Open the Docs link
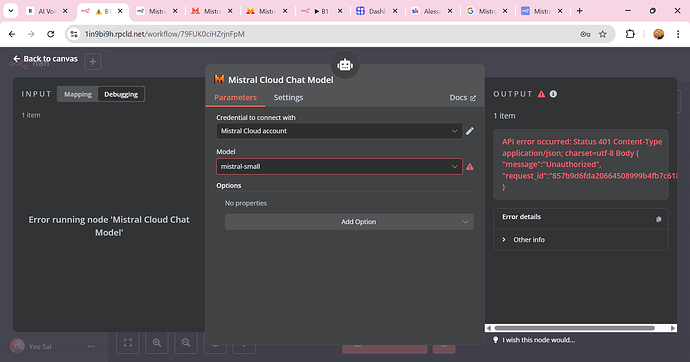This screenshot has width=690, height=362. pyautogui.click(x=462, y=98)
